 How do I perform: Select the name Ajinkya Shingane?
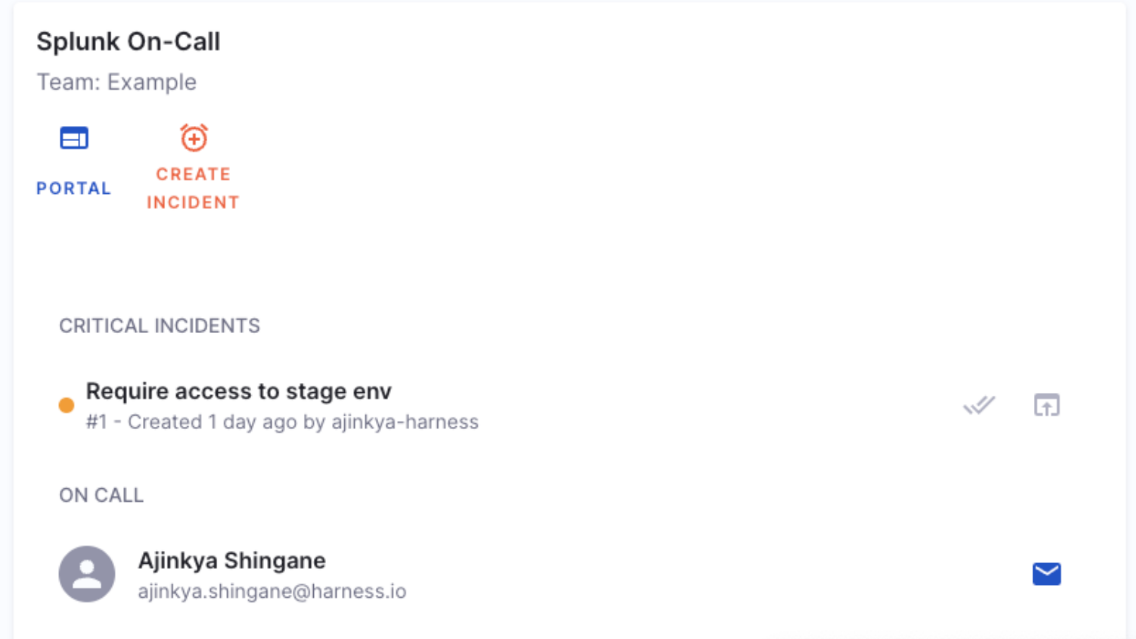(x=232, y=560)
